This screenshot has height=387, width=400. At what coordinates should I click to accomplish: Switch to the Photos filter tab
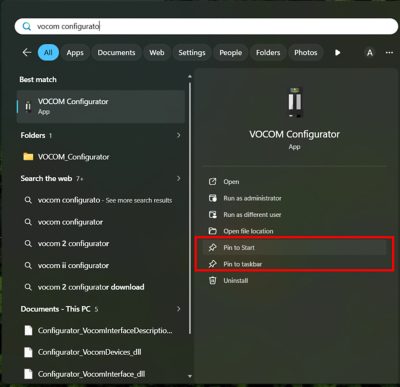[306, 53]
